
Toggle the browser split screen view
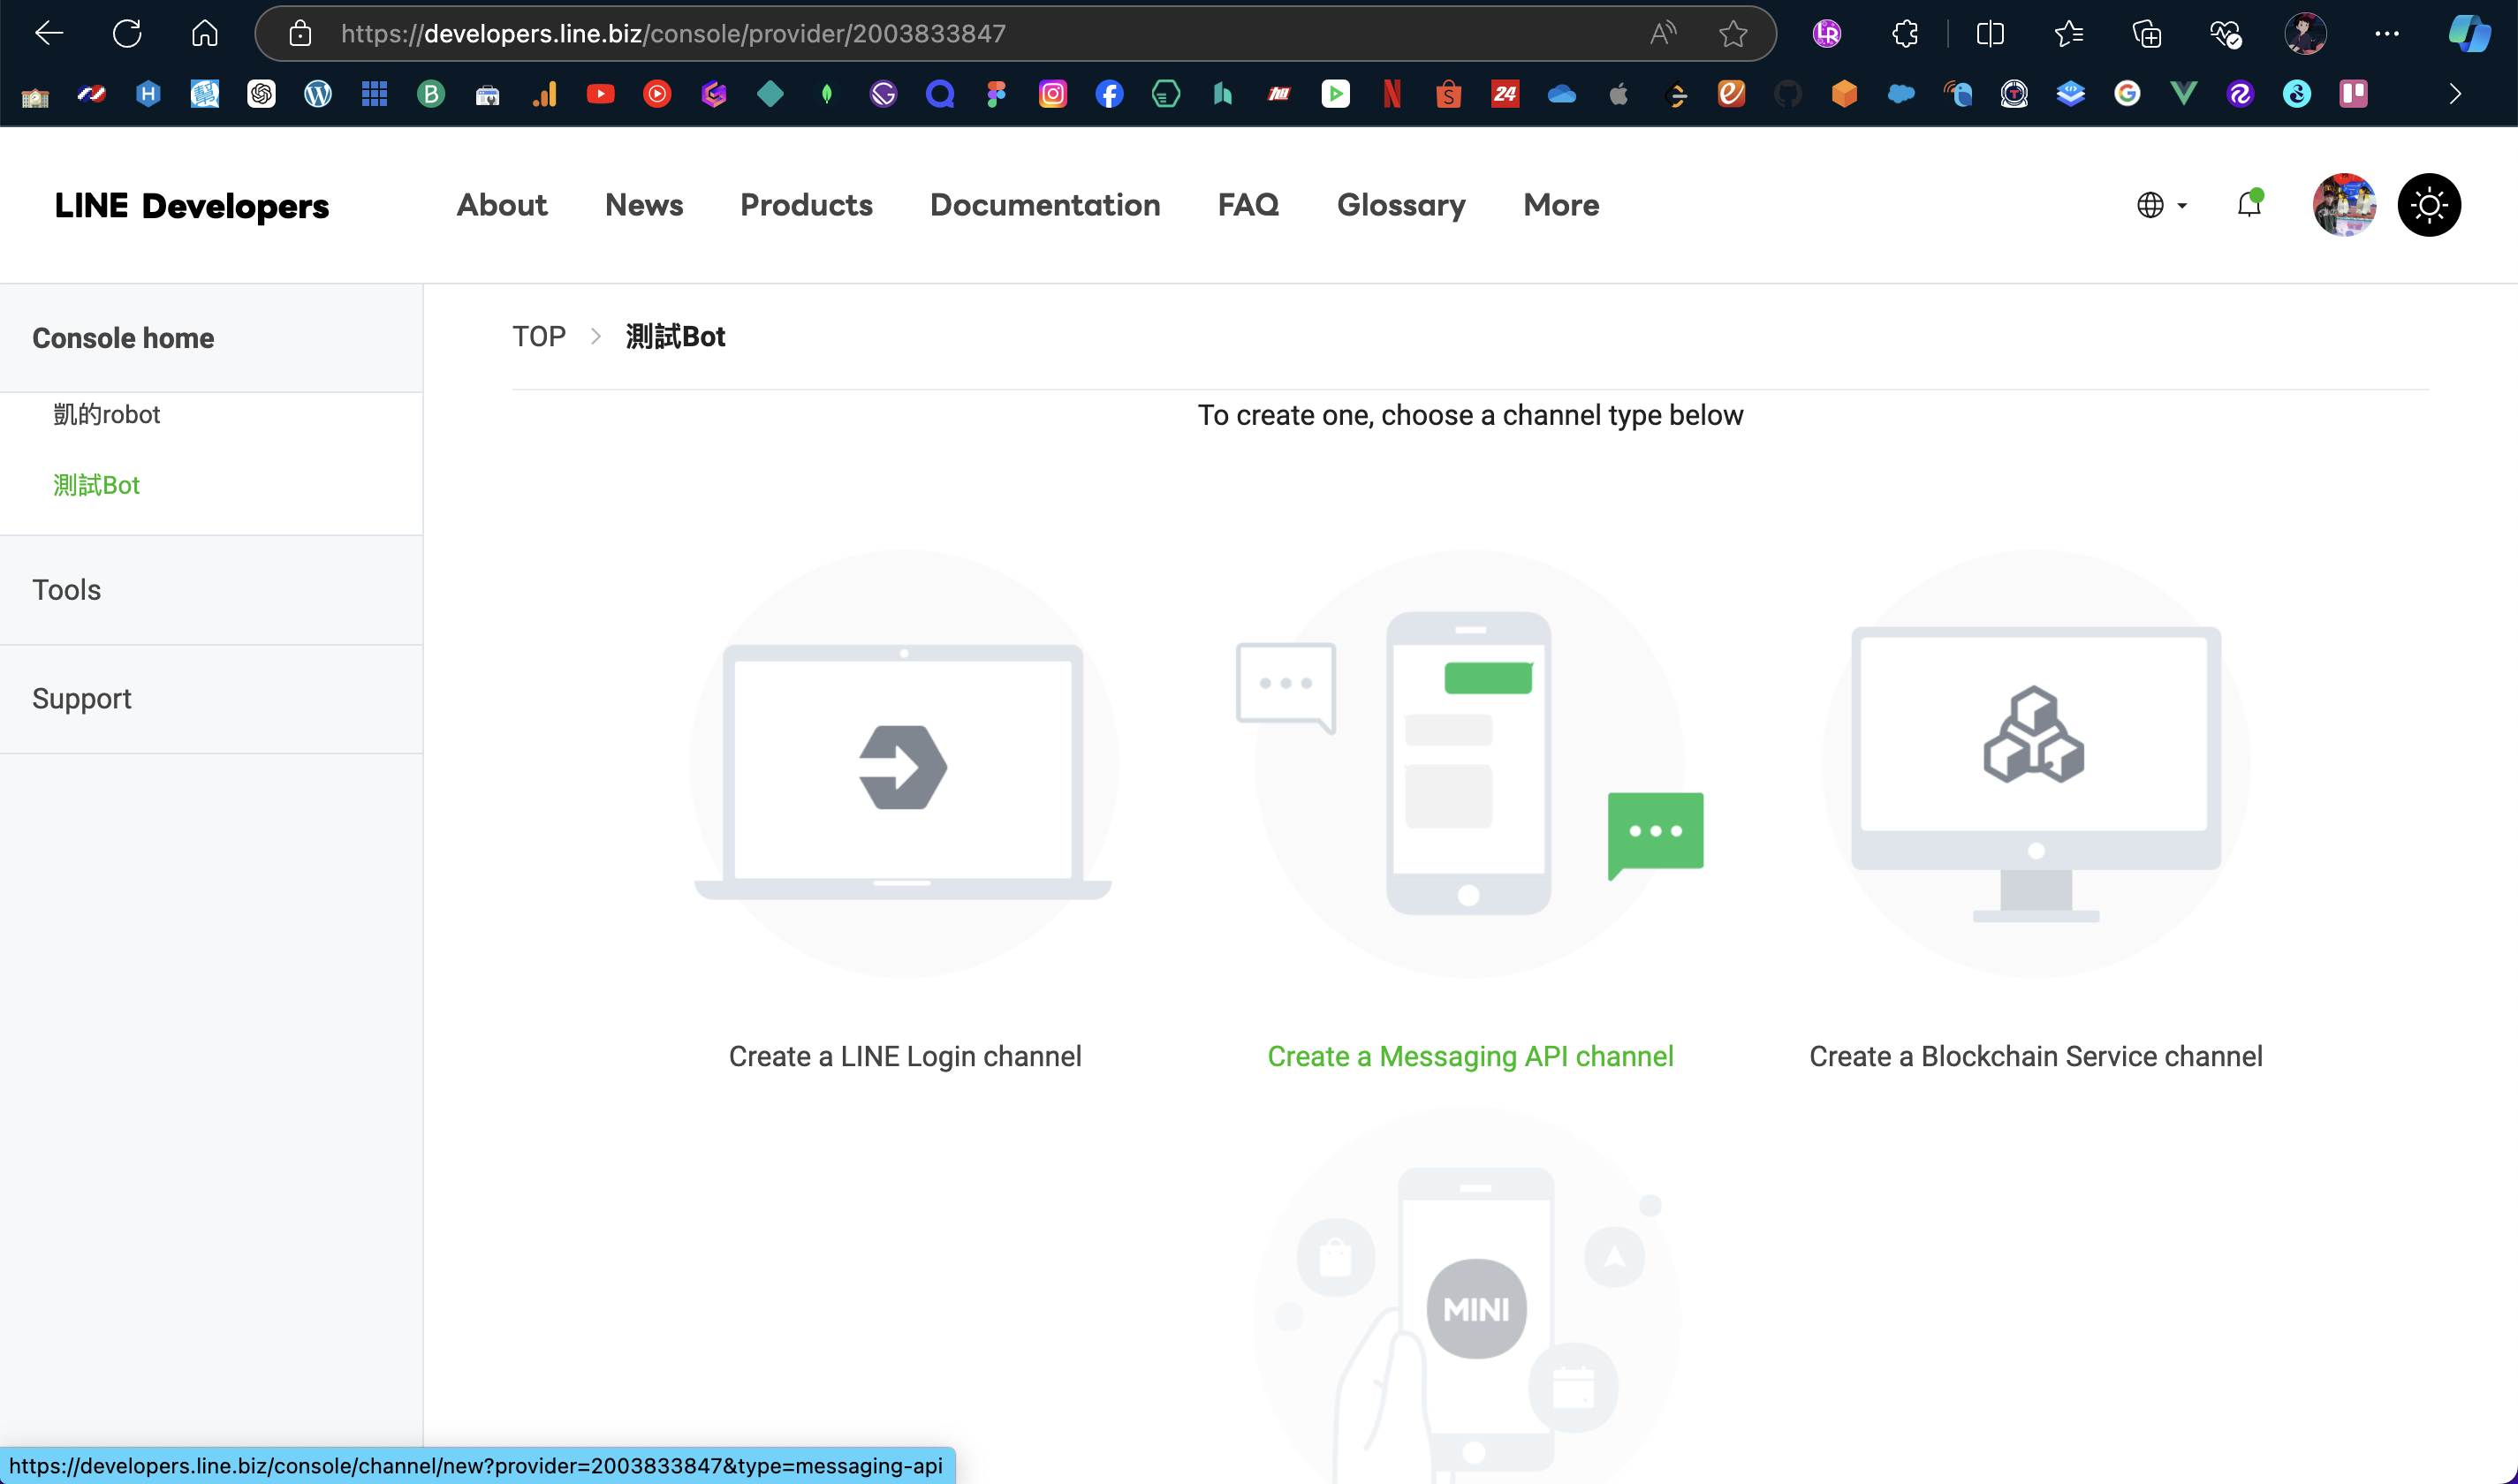tap(1988, 33)
